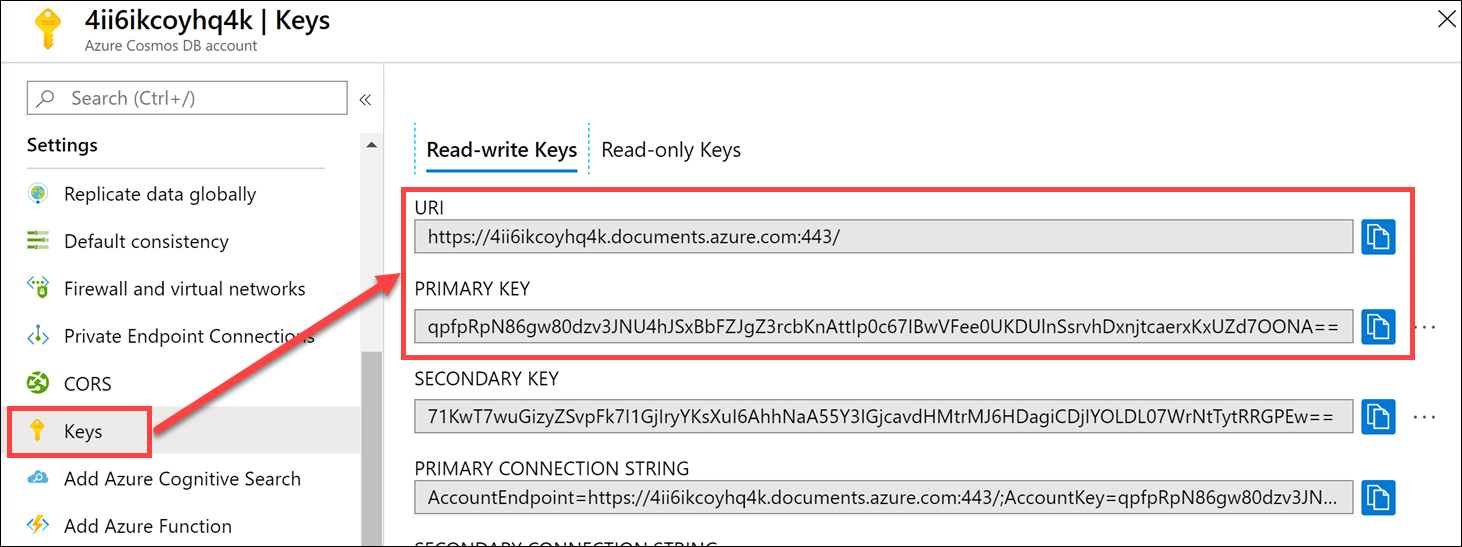Open the Add Azure Function item
The height and width of the screenshot is (547, 1462).
click(x=147, y=526)
